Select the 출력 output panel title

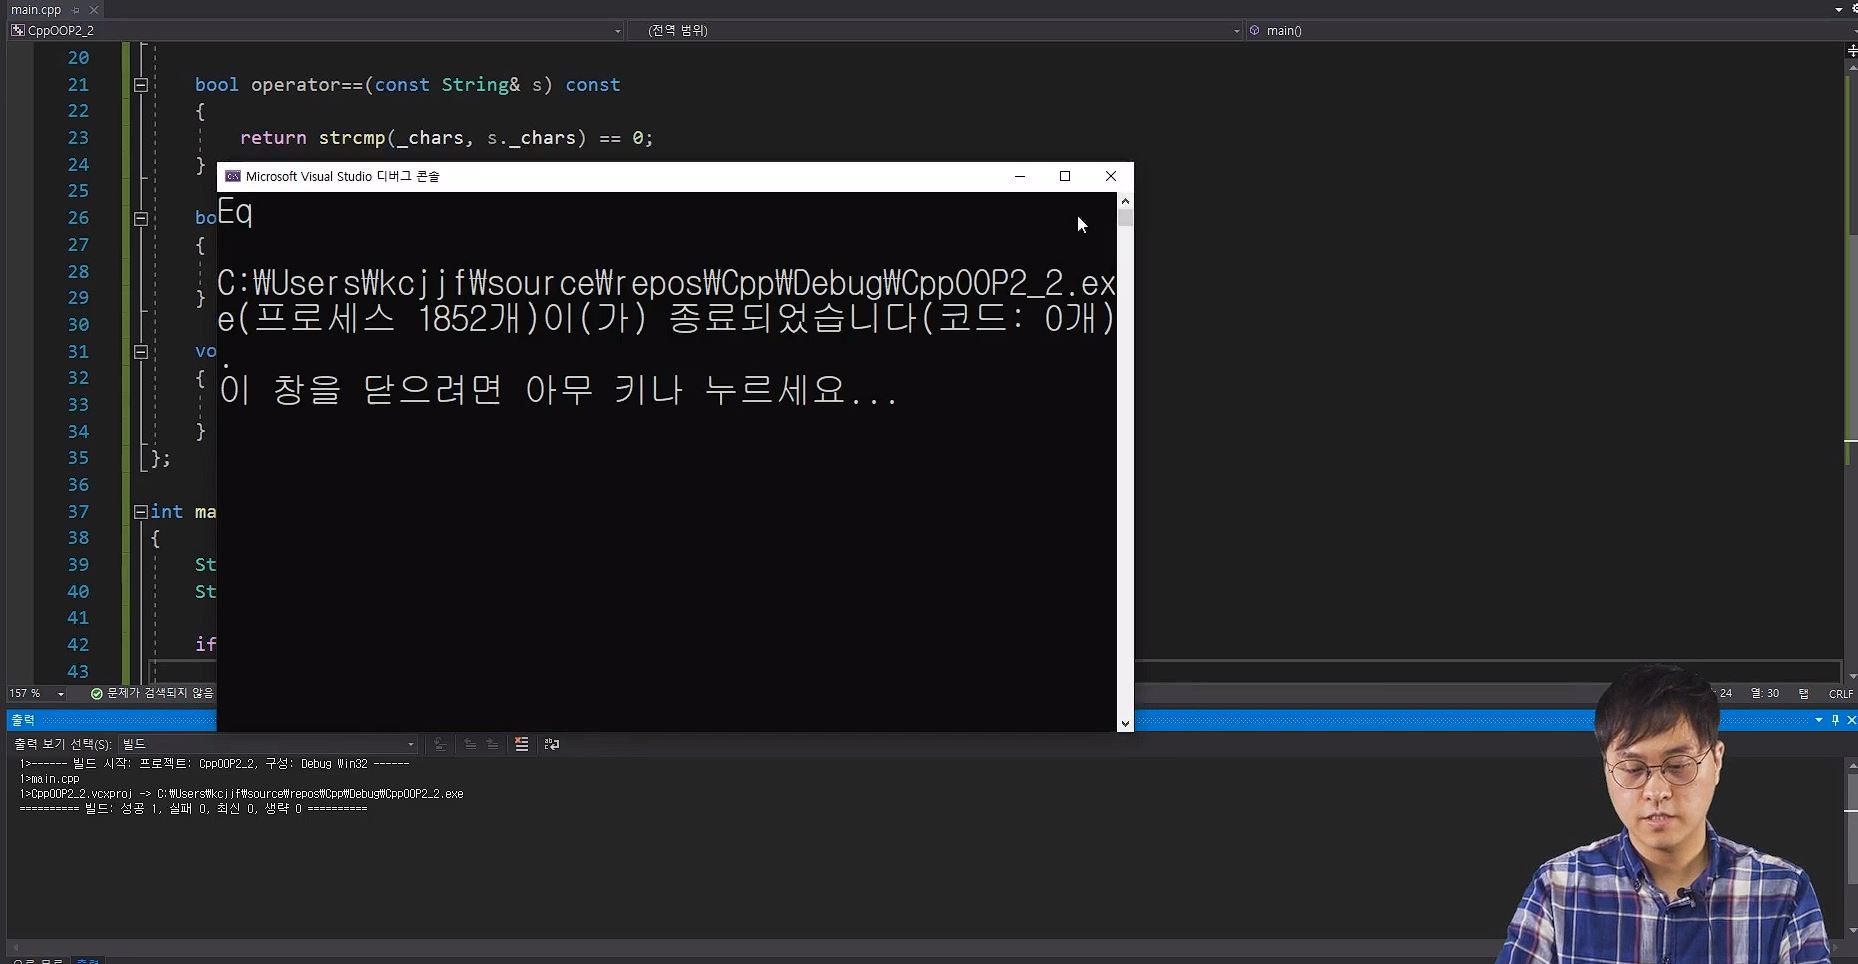pos(23,720)
